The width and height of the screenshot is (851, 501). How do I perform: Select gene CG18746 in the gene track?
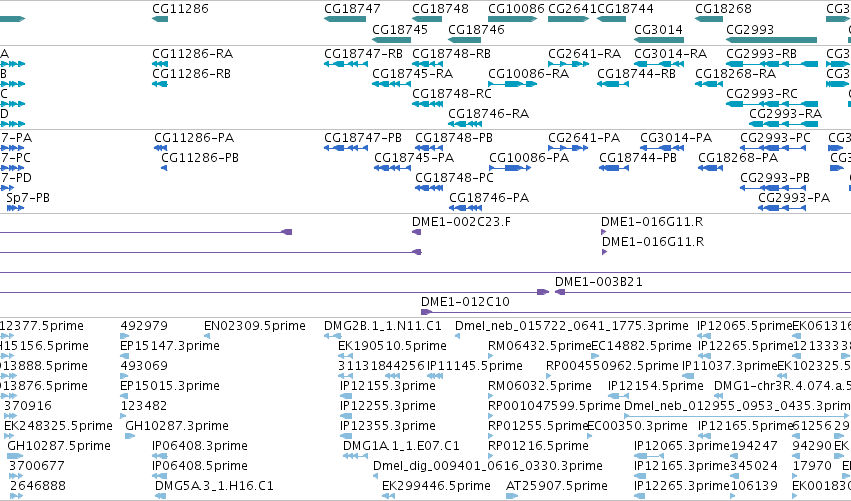pyautogui.click(x=476, y=30)
